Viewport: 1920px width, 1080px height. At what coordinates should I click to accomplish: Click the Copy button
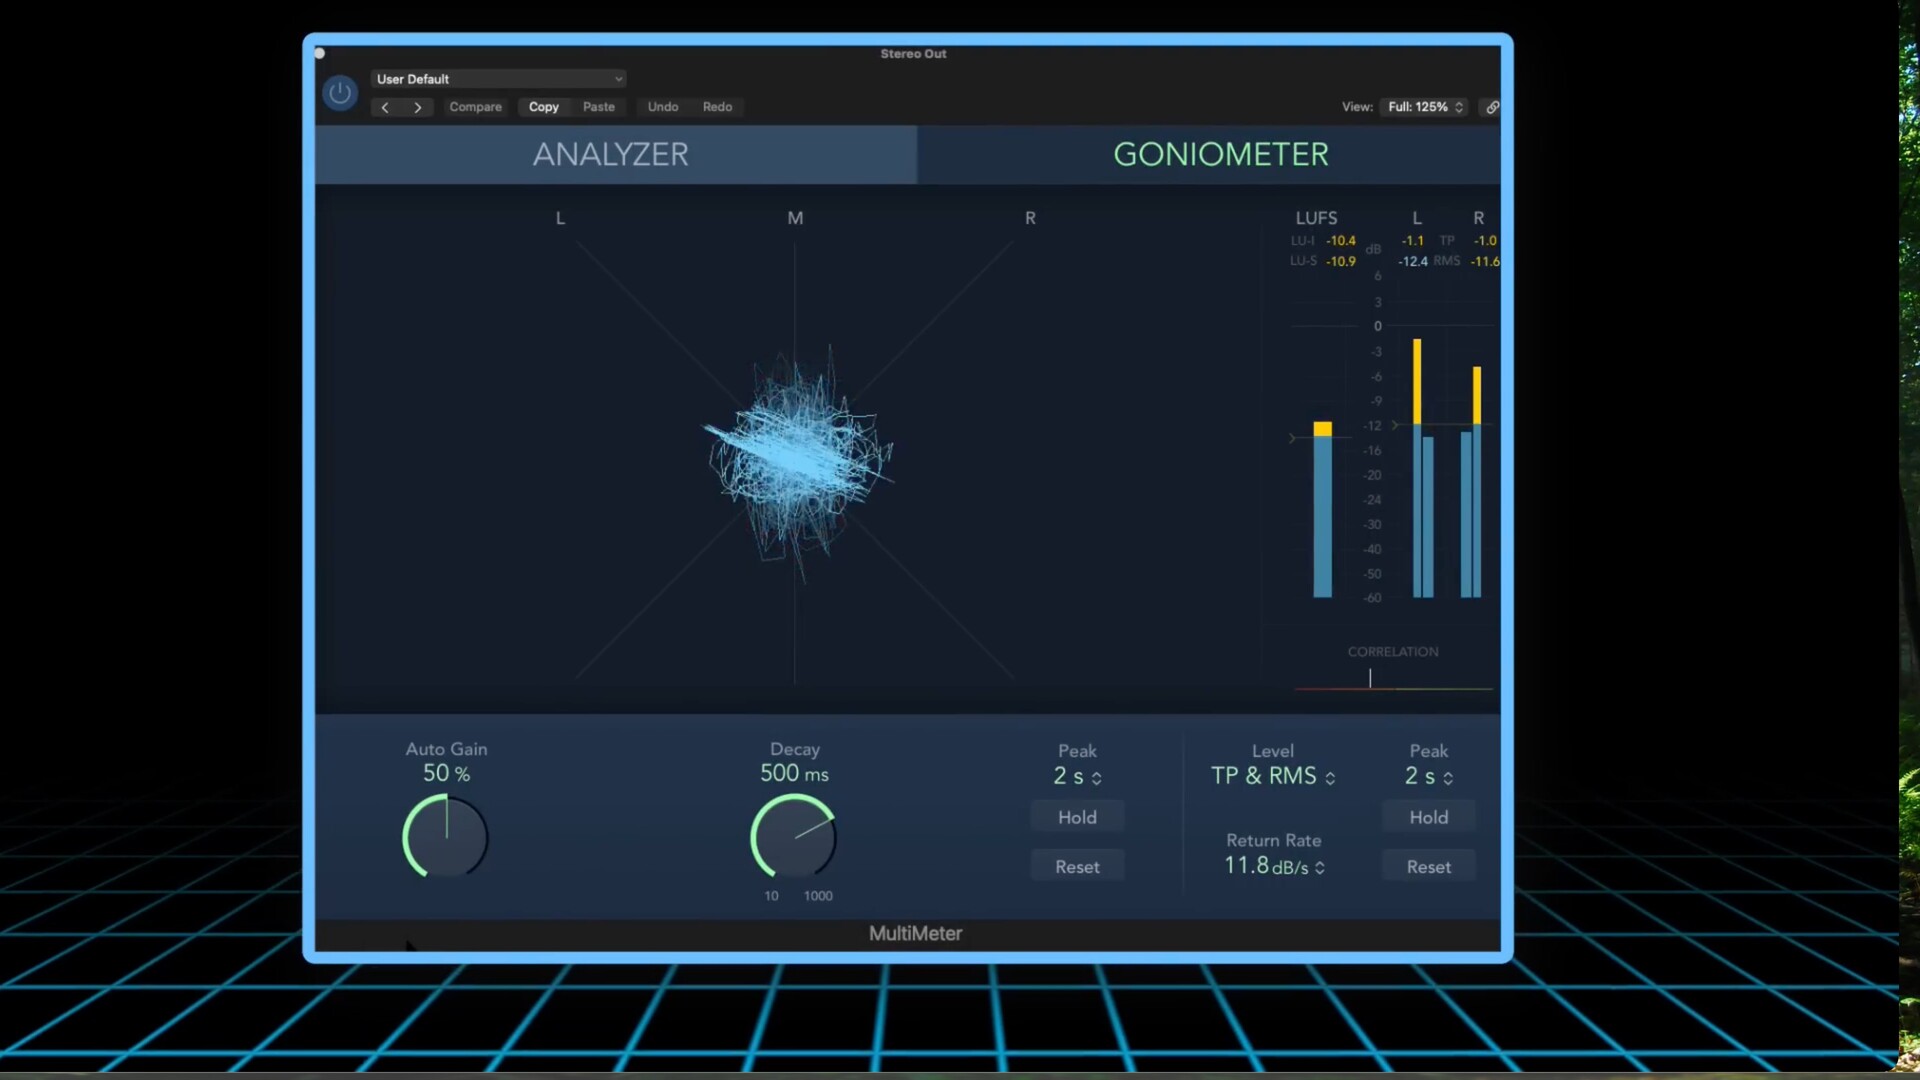pos(543,107)
